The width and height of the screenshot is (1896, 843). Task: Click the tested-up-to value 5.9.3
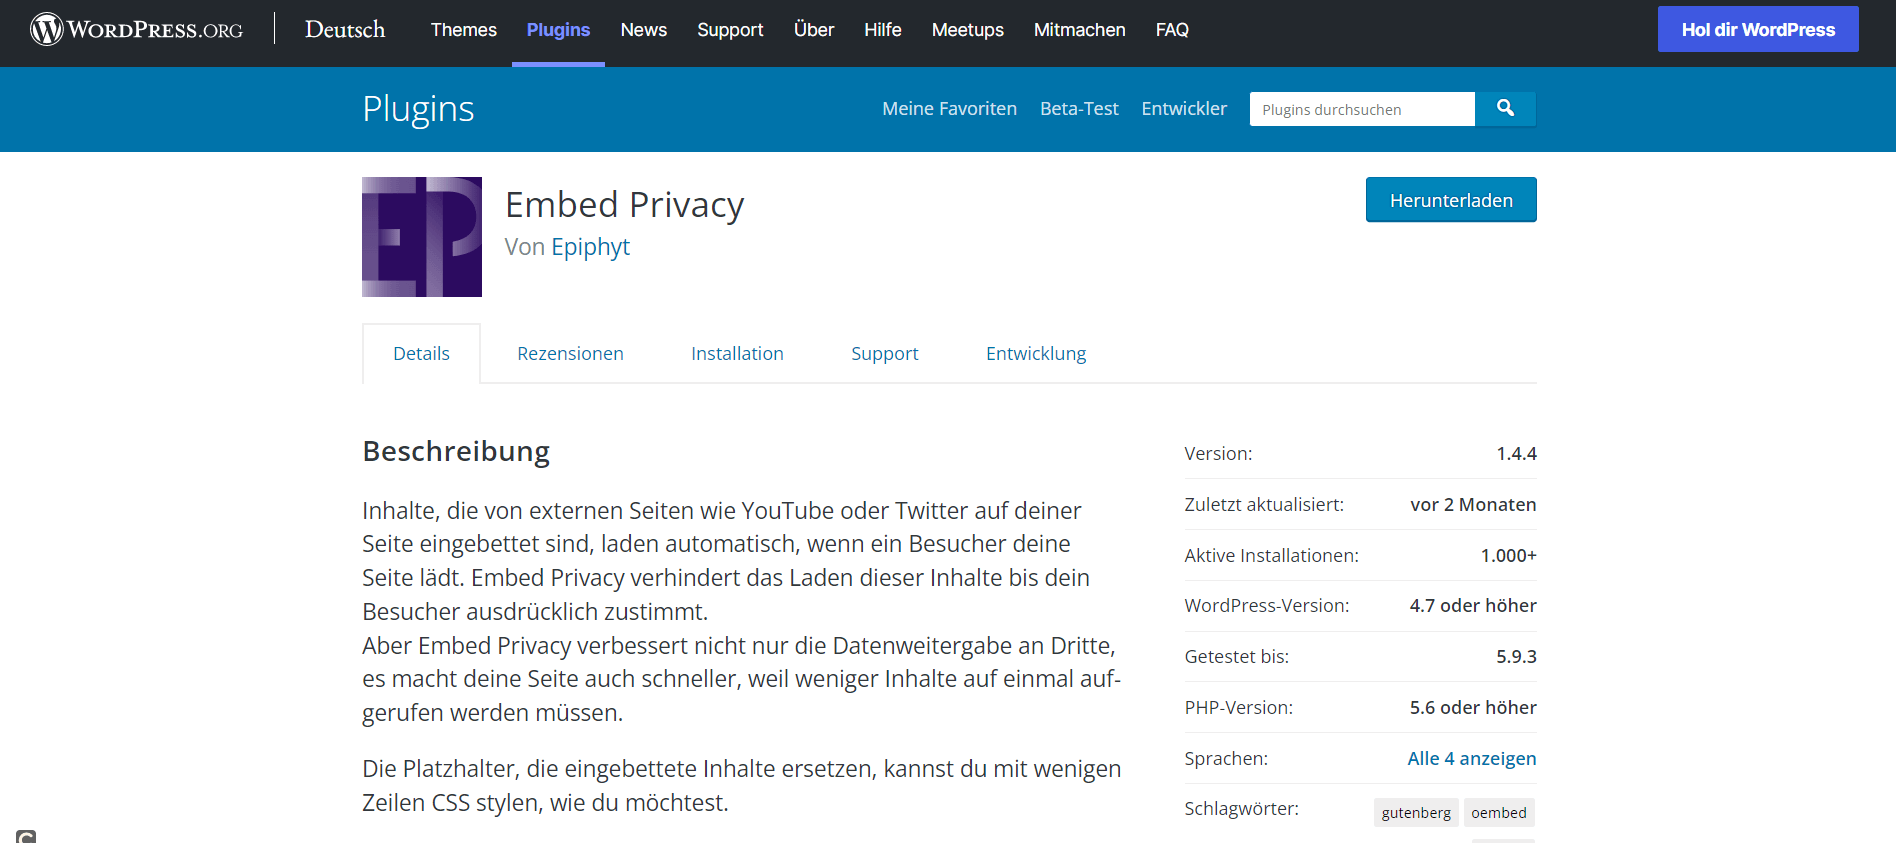pyautogui.click(x=1516, y=656)
